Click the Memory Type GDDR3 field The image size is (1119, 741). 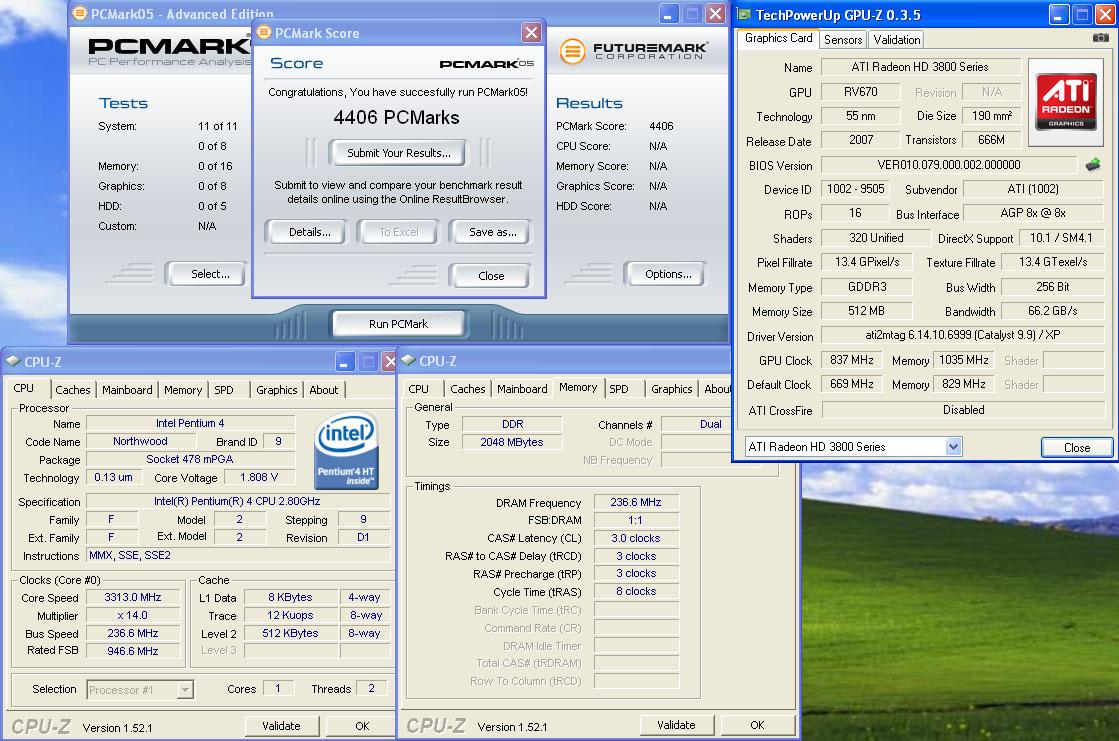coord(866,287)
